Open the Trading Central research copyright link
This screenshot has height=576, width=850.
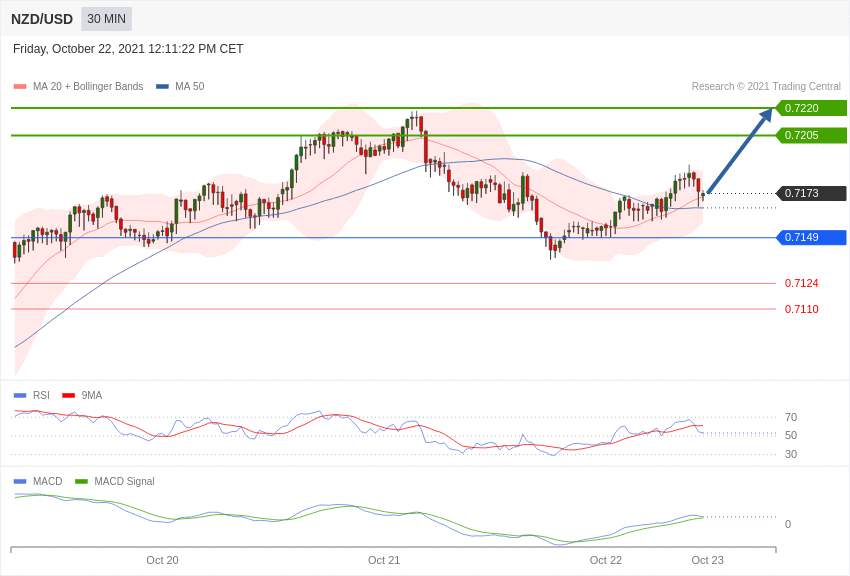766,87
